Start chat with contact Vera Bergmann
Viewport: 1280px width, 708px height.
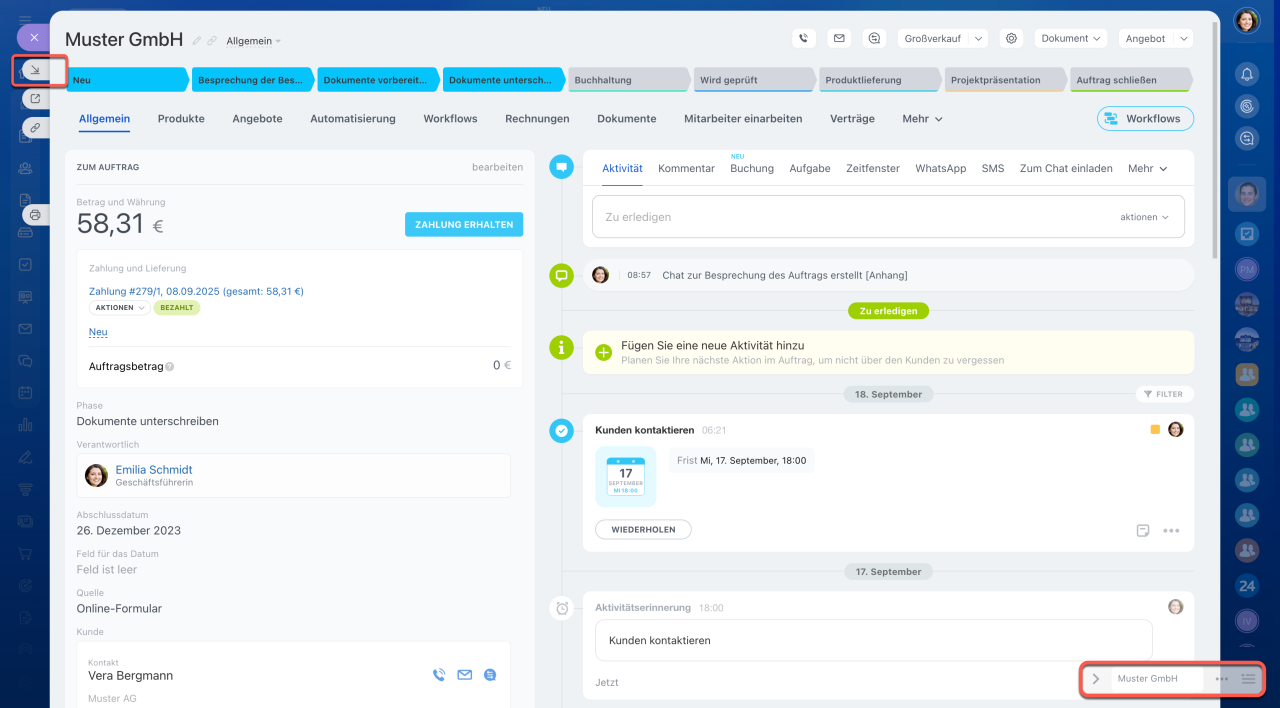(489, 675)
